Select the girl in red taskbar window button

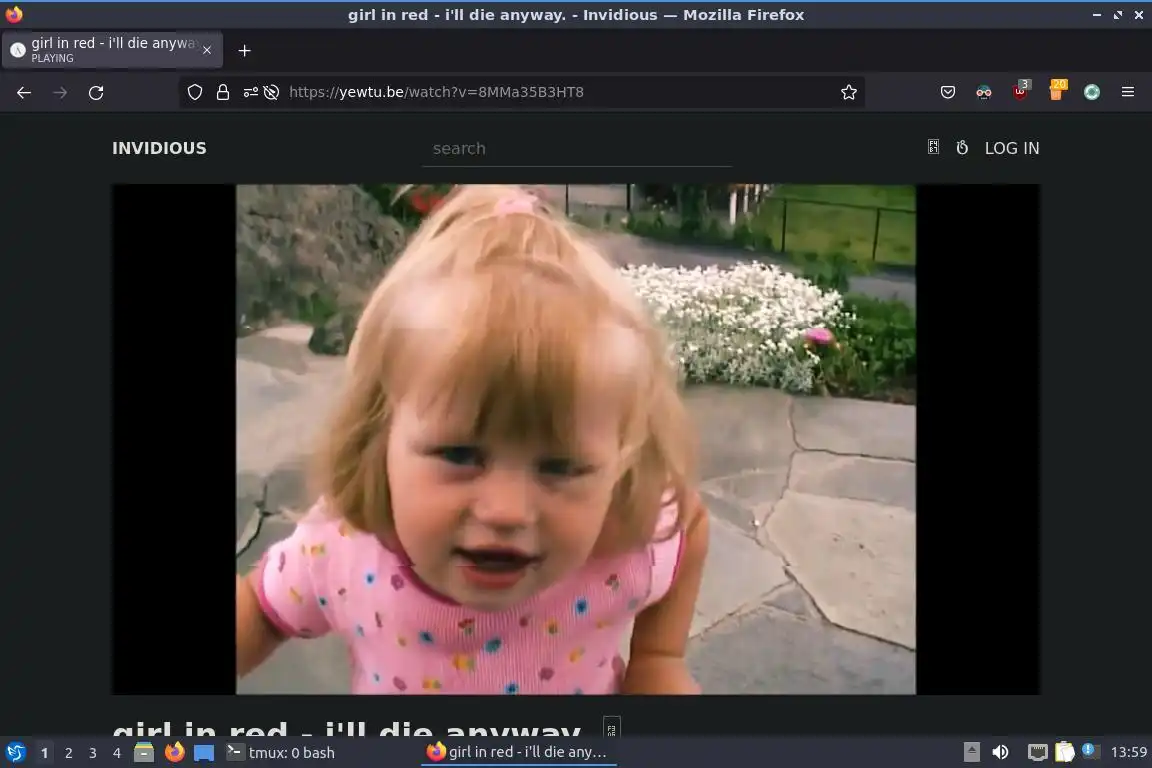tap(518, 752)
